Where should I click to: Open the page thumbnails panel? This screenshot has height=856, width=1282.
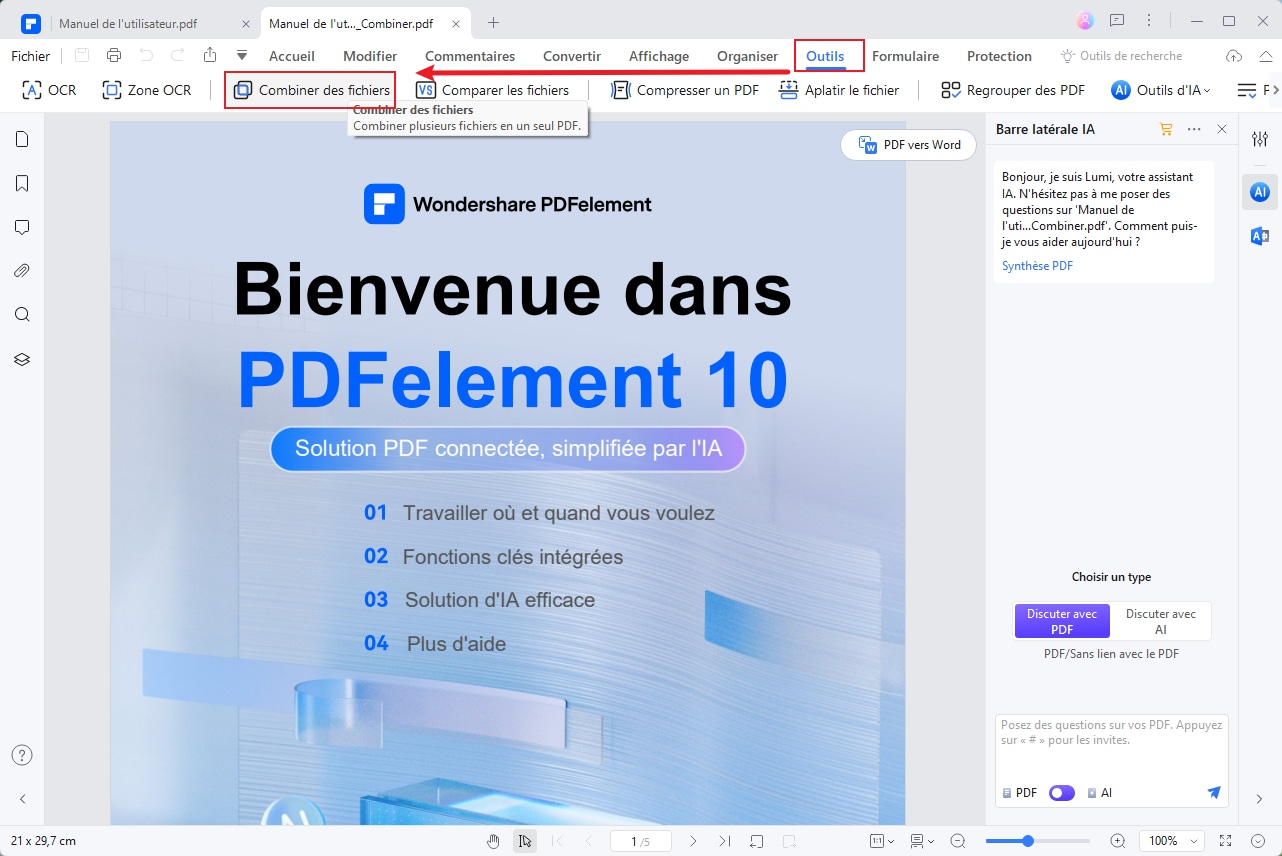[22, 139]
